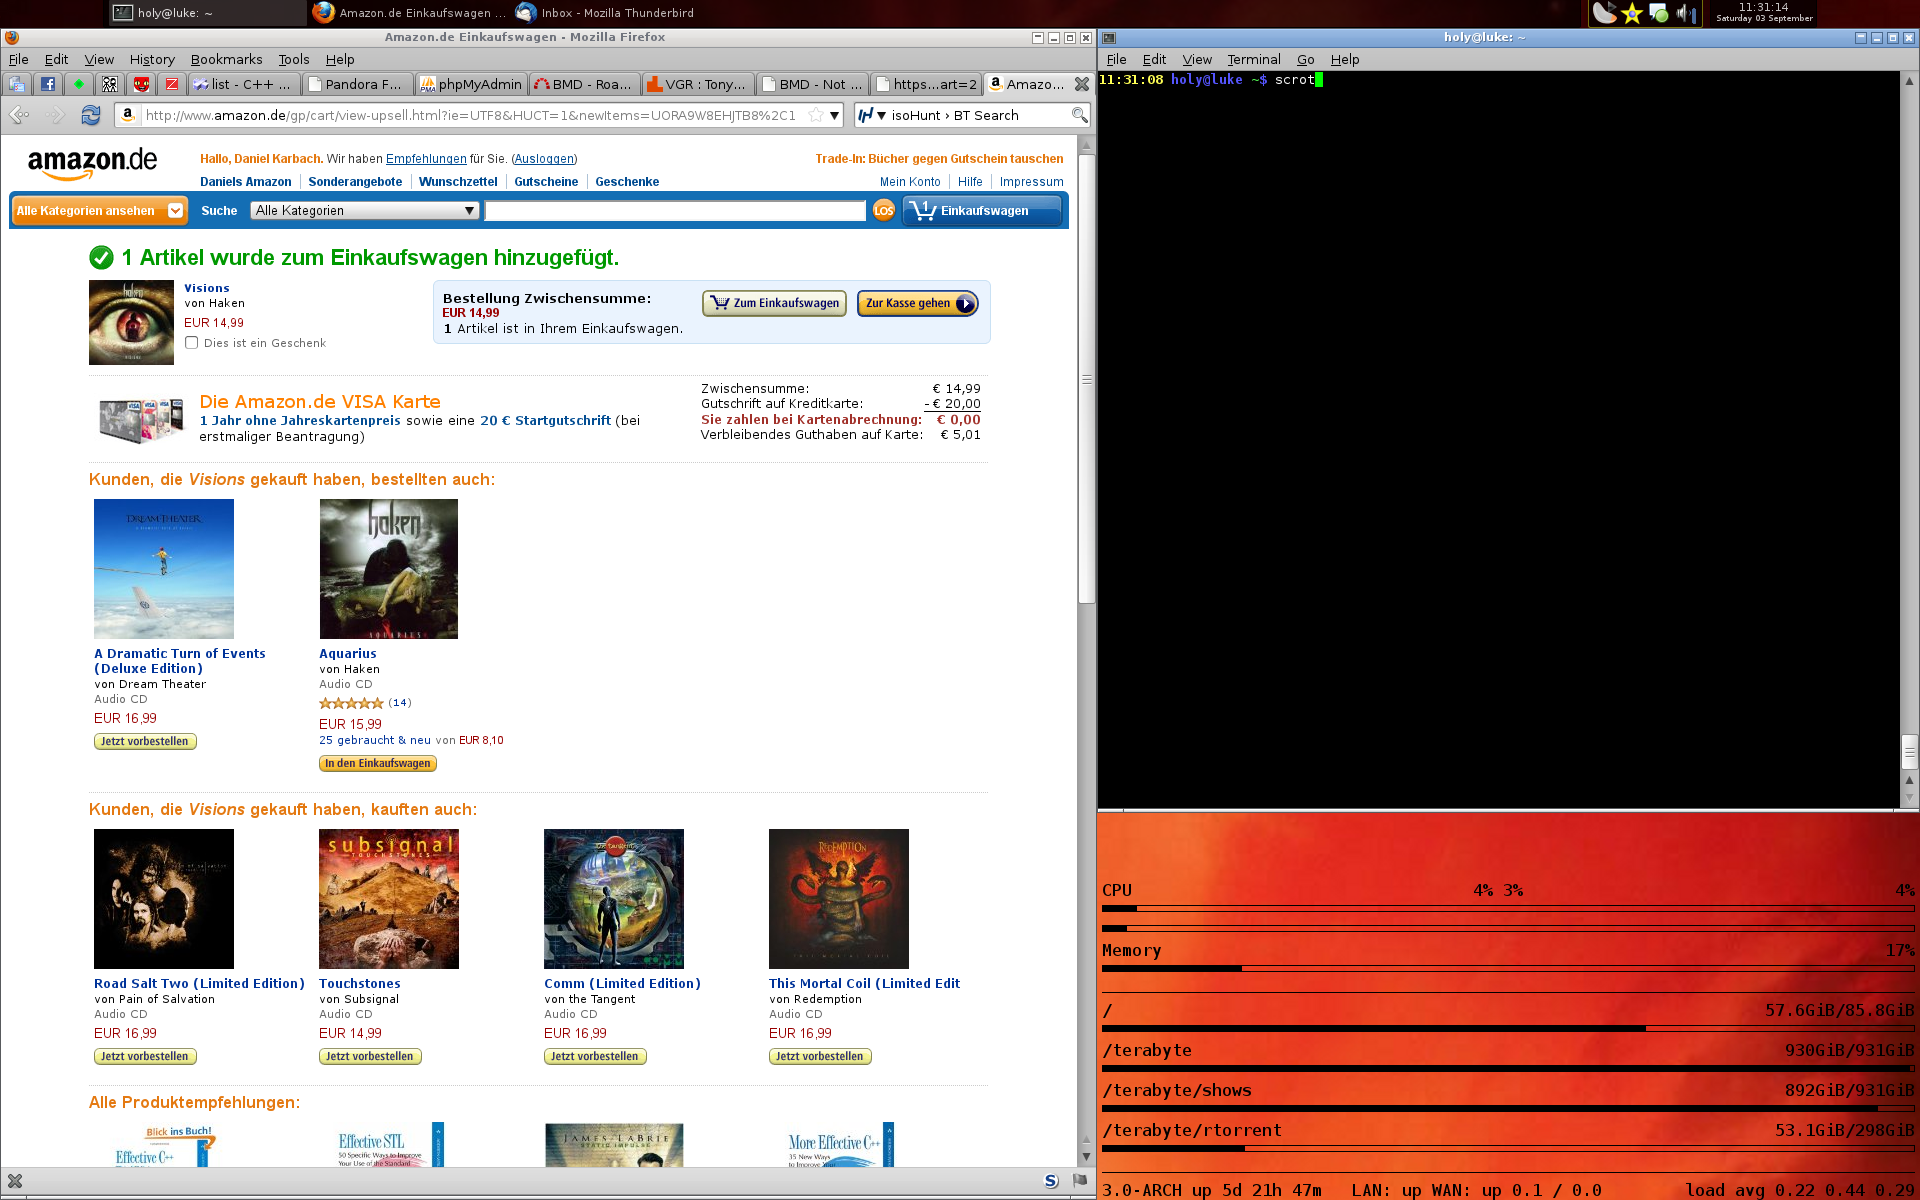Click 'Jetzt vorbestellen' for Touchstones
This screenshot has height=1200, width=1920.
370,1057
